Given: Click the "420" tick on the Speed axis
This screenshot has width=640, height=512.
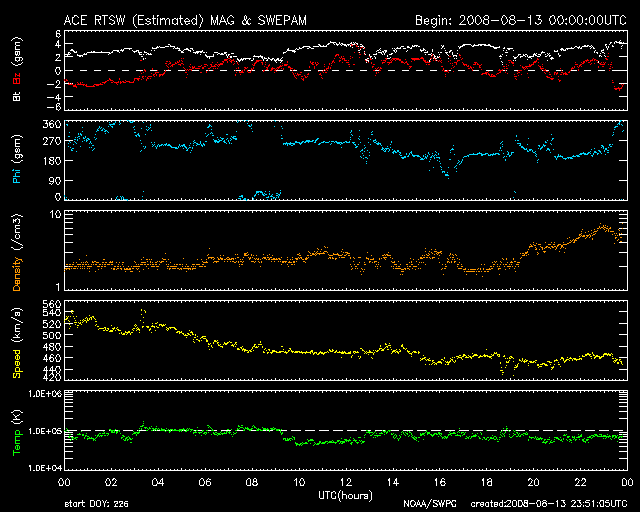Looking at the screenshot, I should [x=52, y=376].
